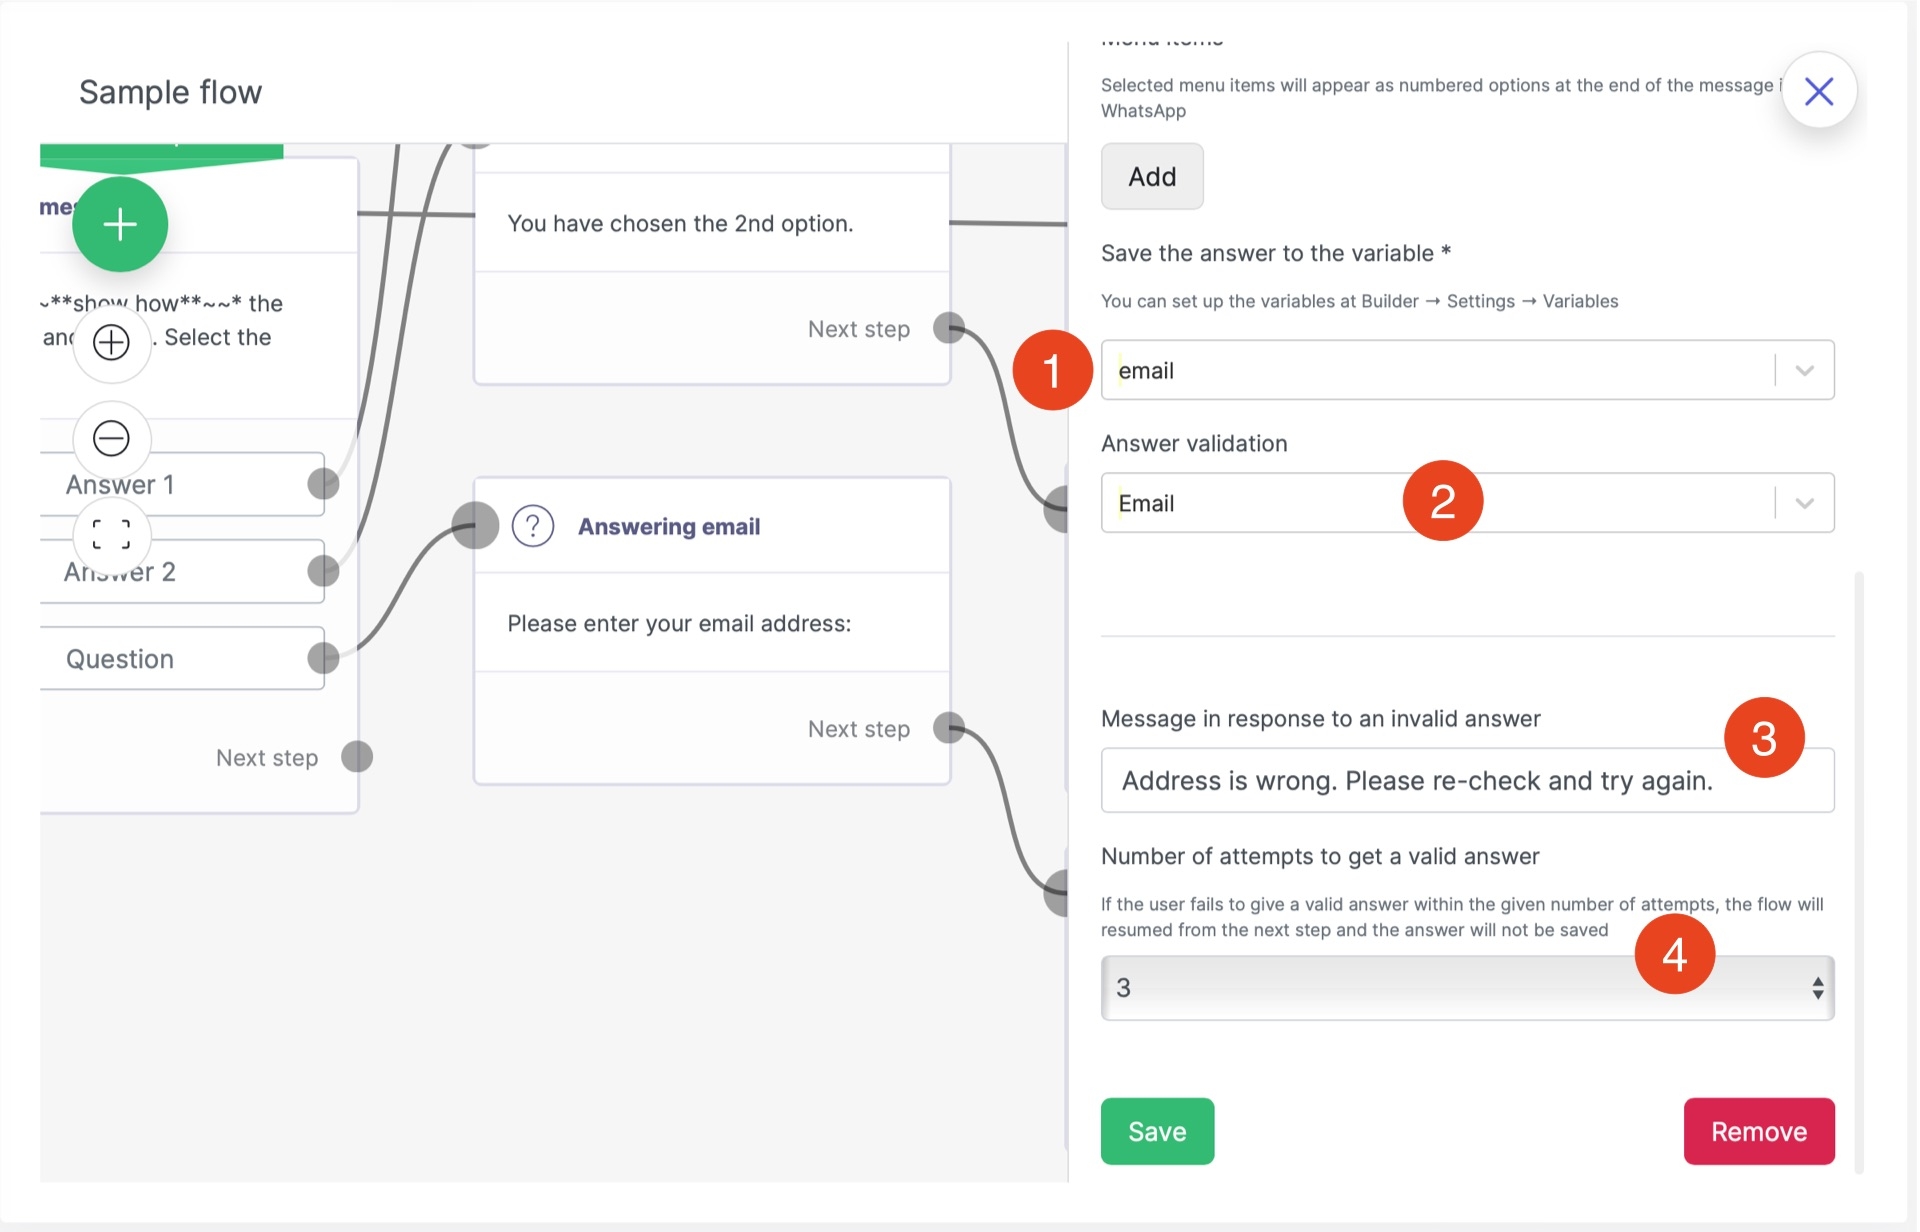Click Question option output connector dot

[x=323, y=658]
